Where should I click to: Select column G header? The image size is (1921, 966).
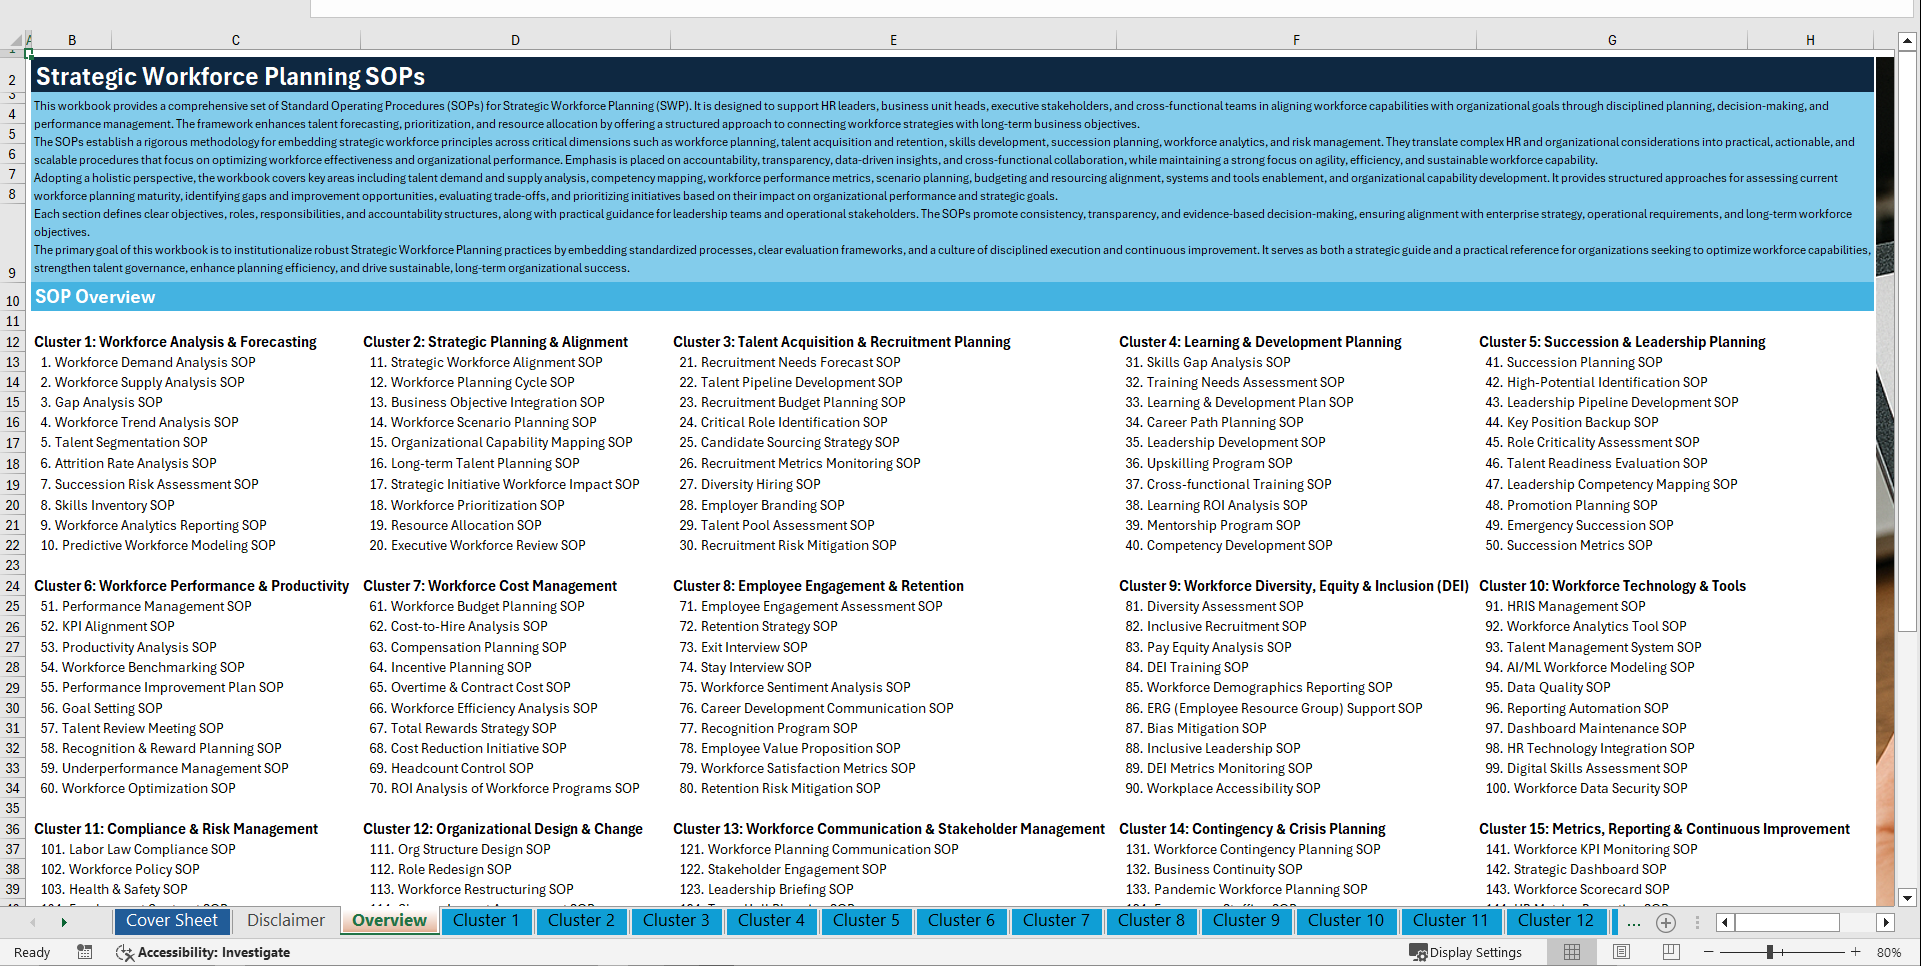pos(1612,40)
